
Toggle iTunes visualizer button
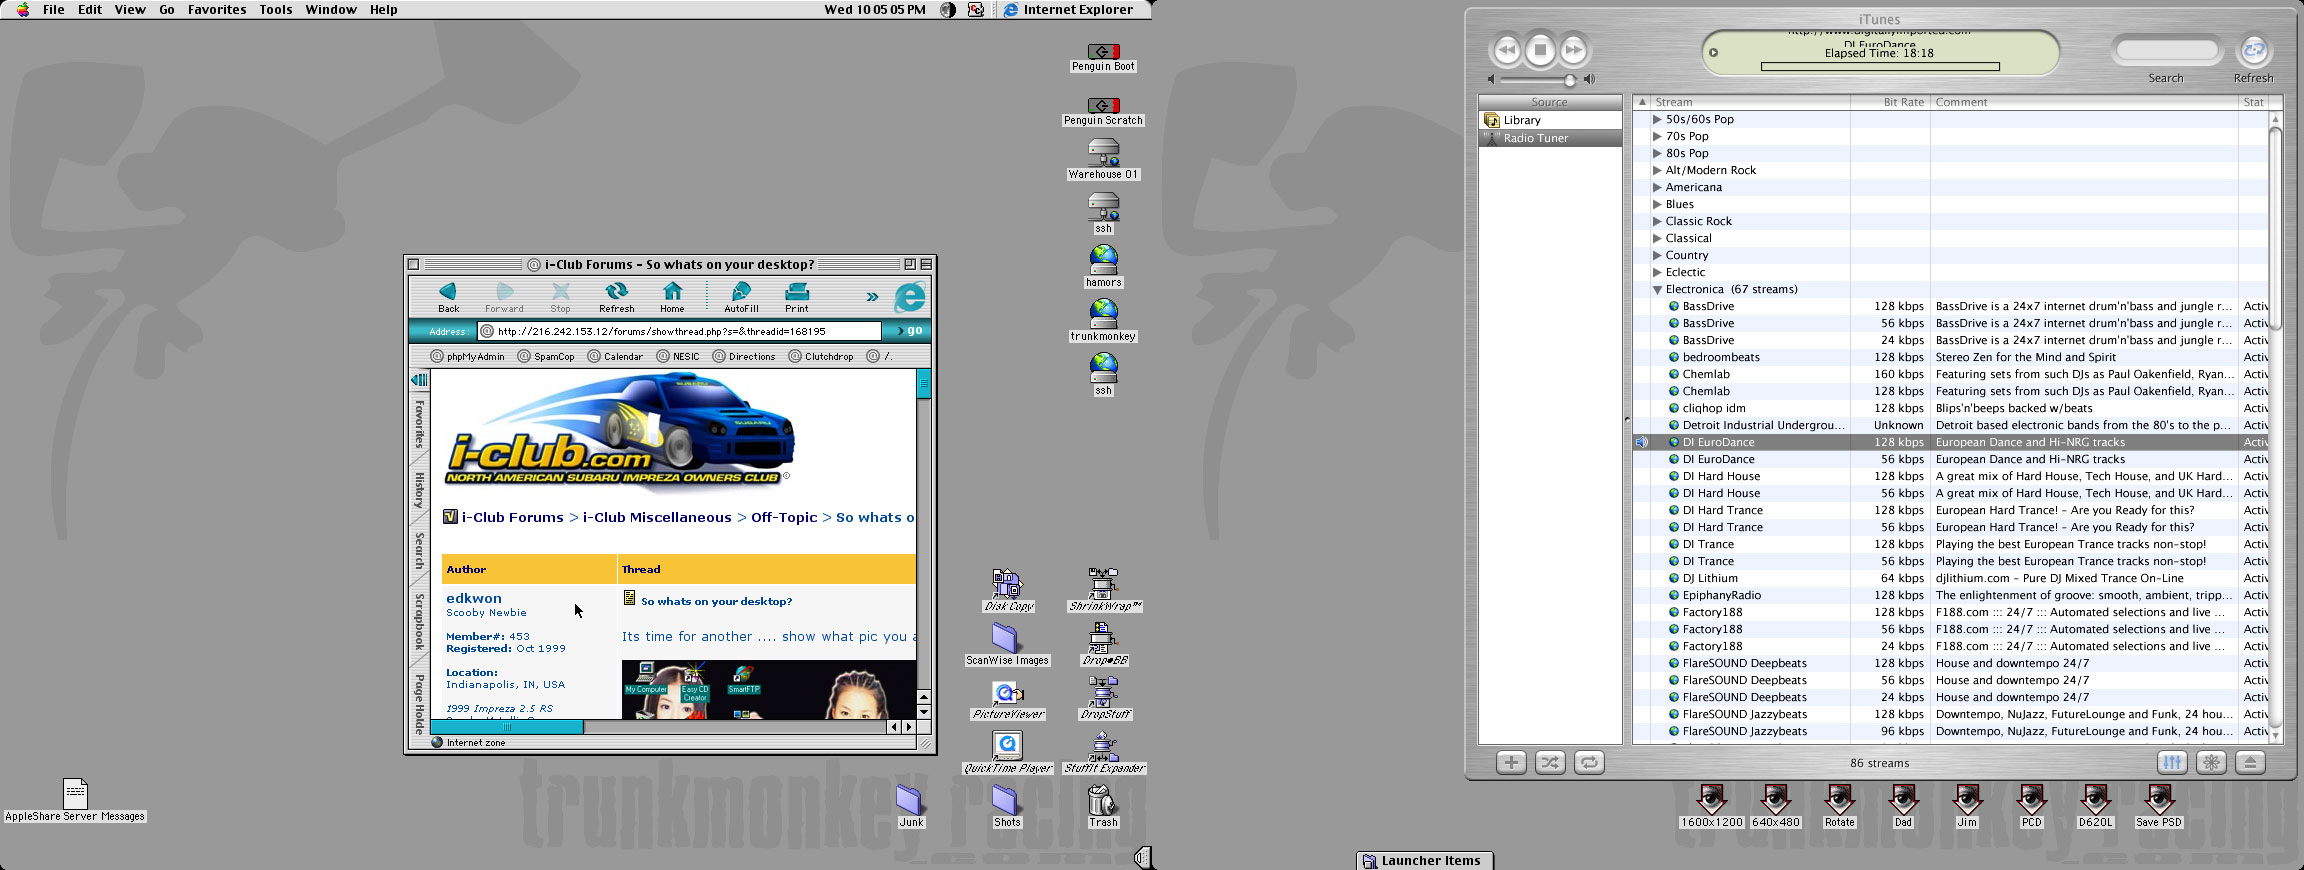click(x=2211, y=762)
